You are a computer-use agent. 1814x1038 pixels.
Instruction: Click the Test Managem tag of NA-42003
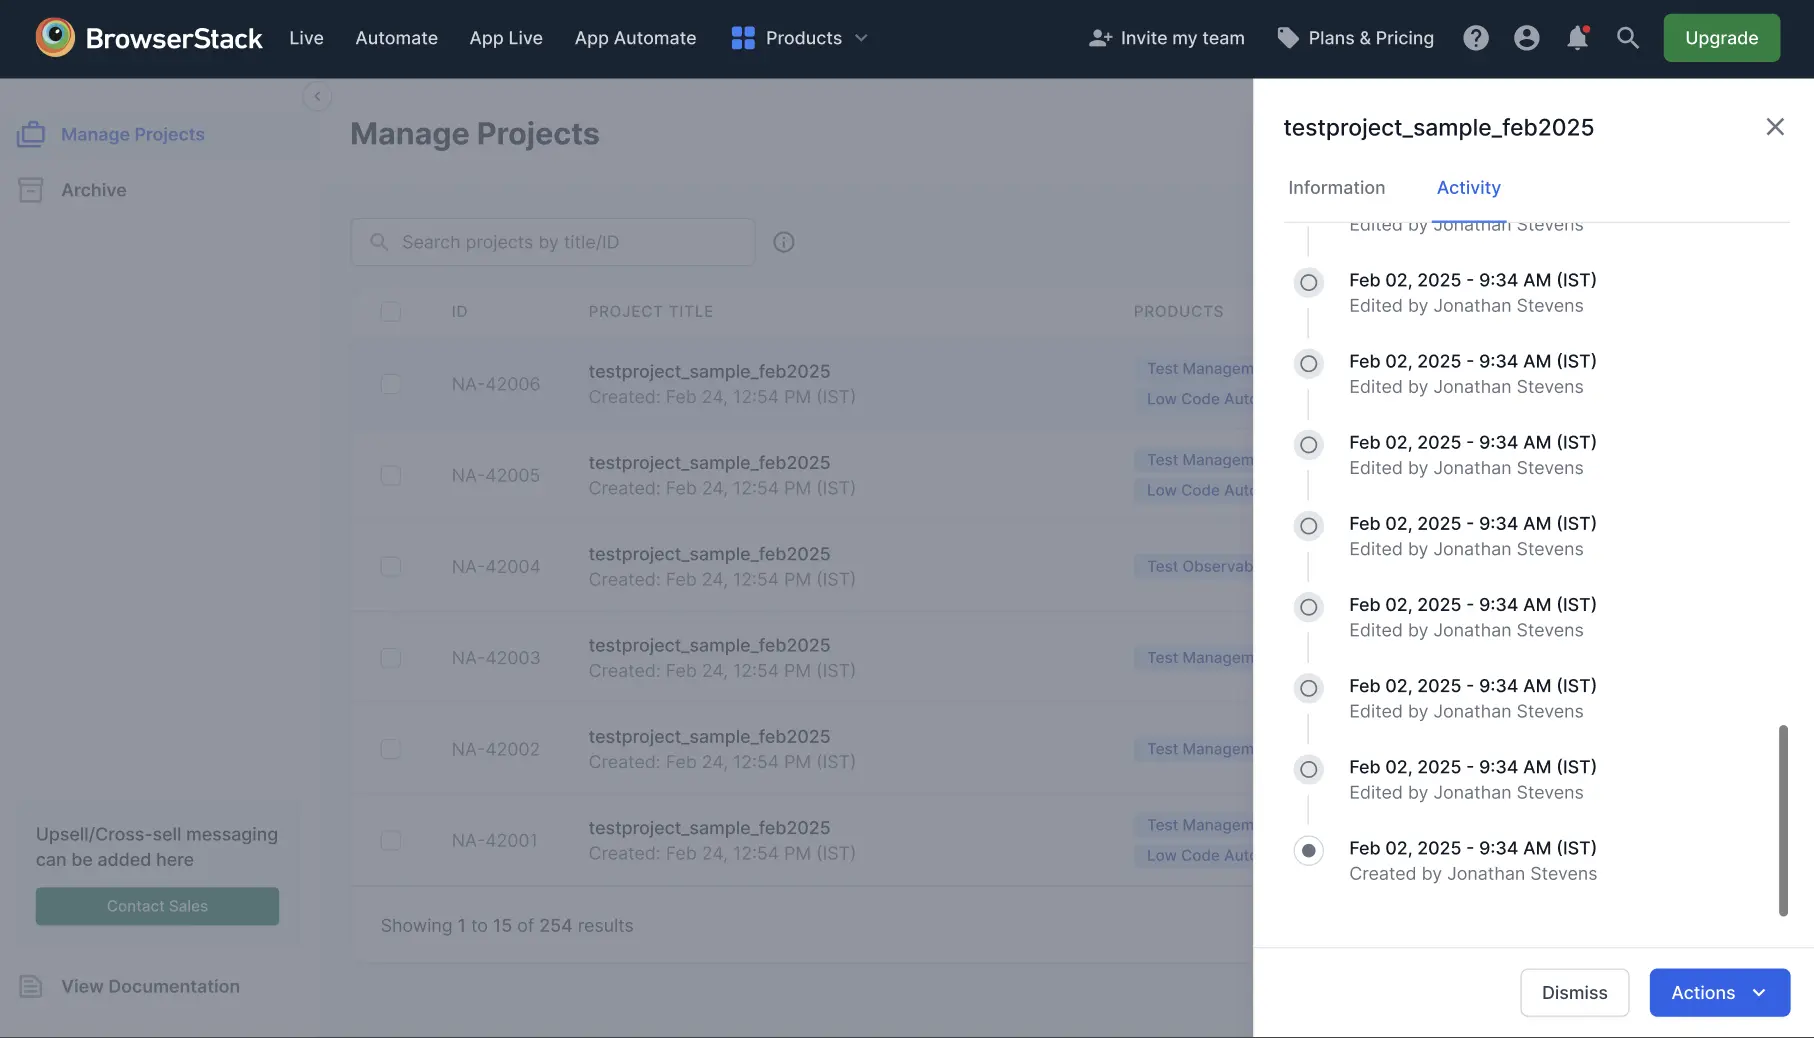(1194, 658)
